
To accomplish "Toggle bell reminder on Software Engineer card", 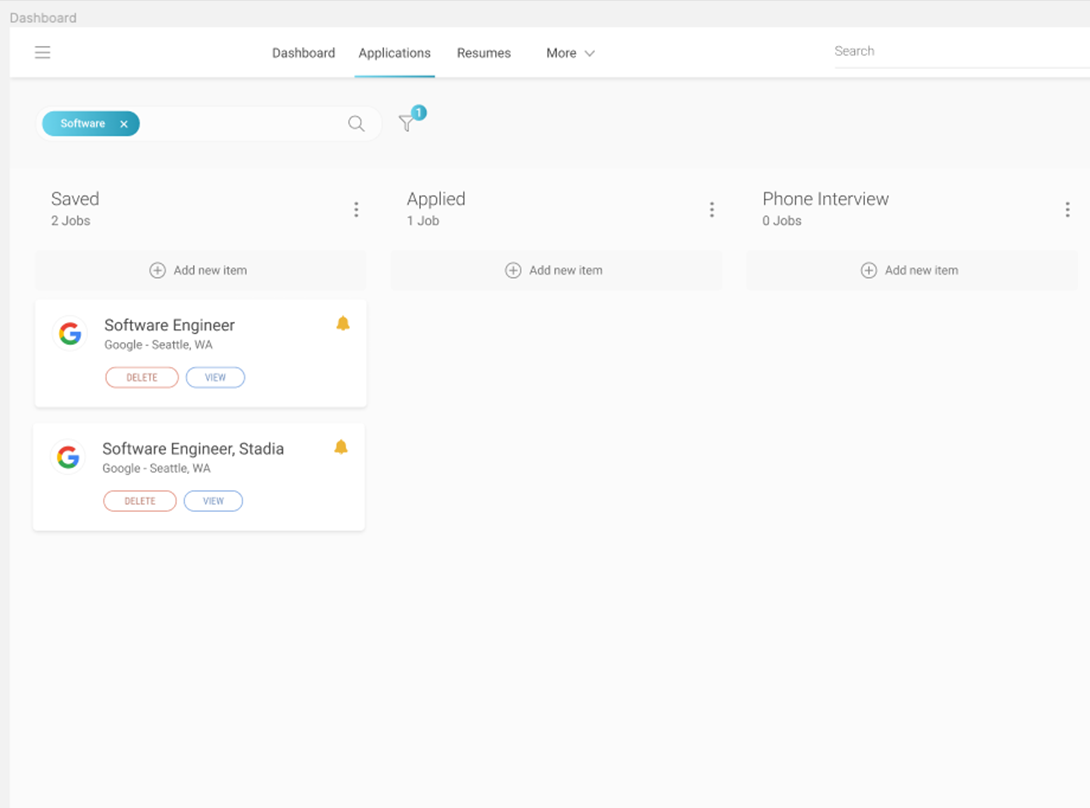I will 343,324.
